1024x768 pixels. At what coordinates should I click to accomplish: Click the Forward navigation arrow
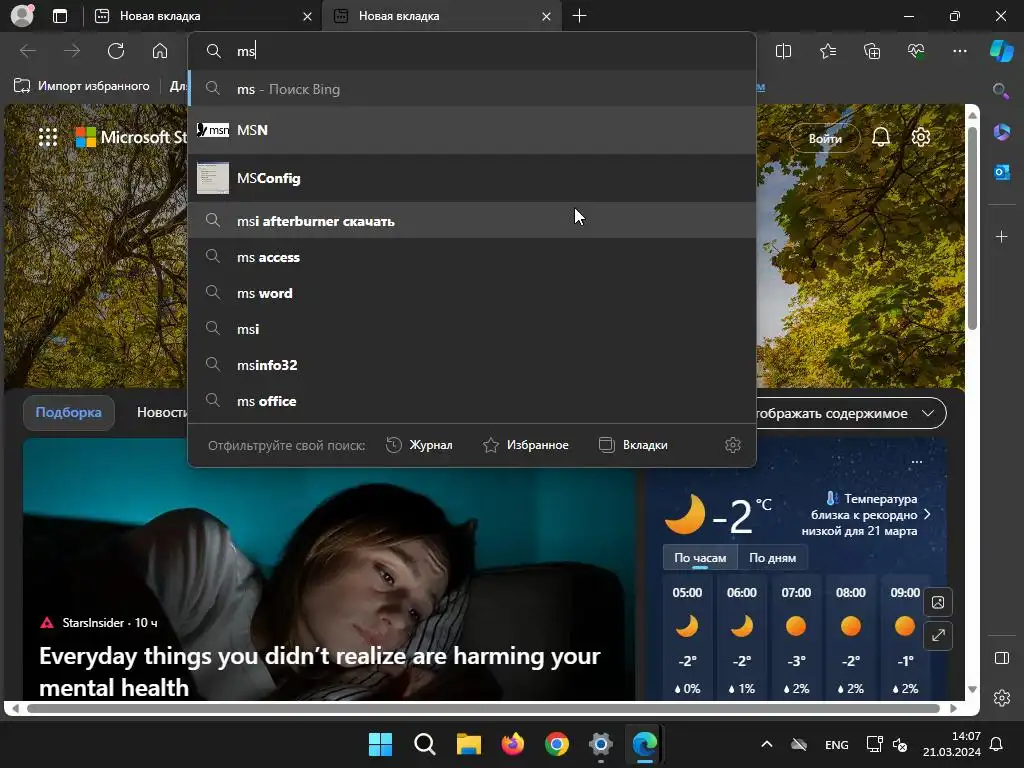tap(72, 51)
